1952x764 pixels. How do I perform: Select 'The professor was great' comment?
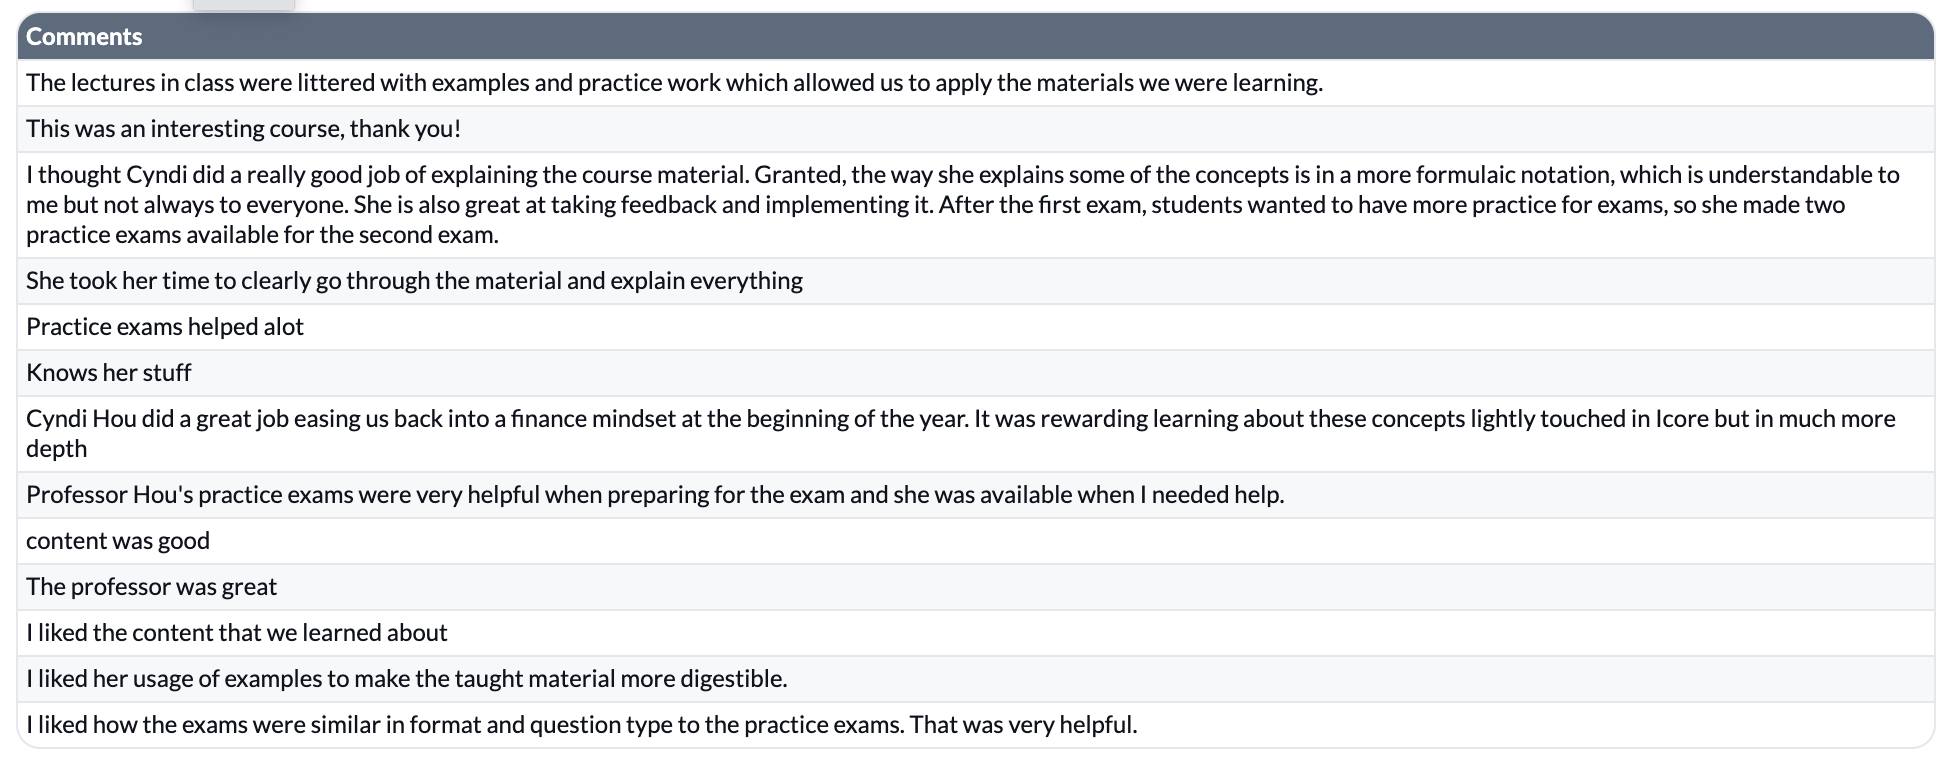[975, 587]
